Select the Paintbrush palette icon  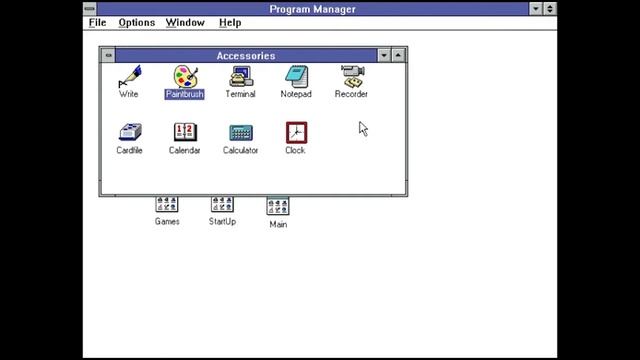coord(186,76)
